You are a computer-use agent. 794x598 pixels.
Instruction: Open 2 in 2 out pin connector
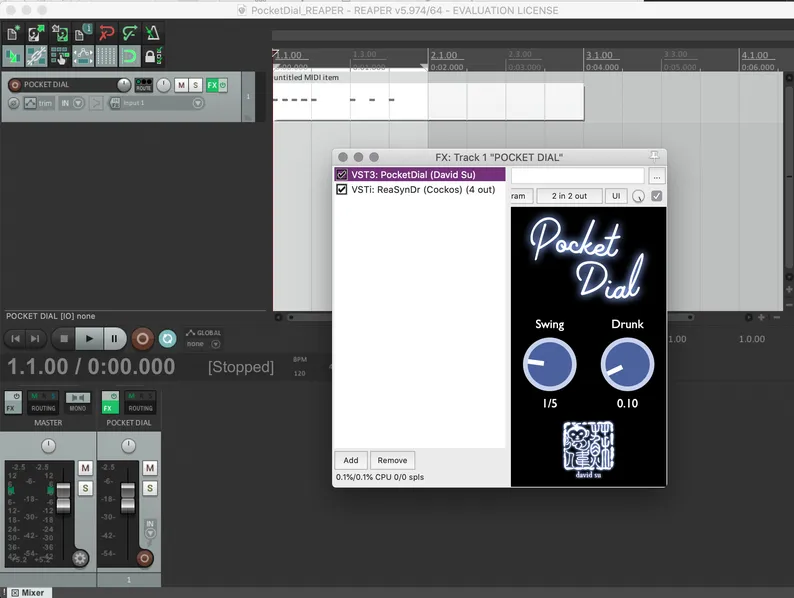570,196
